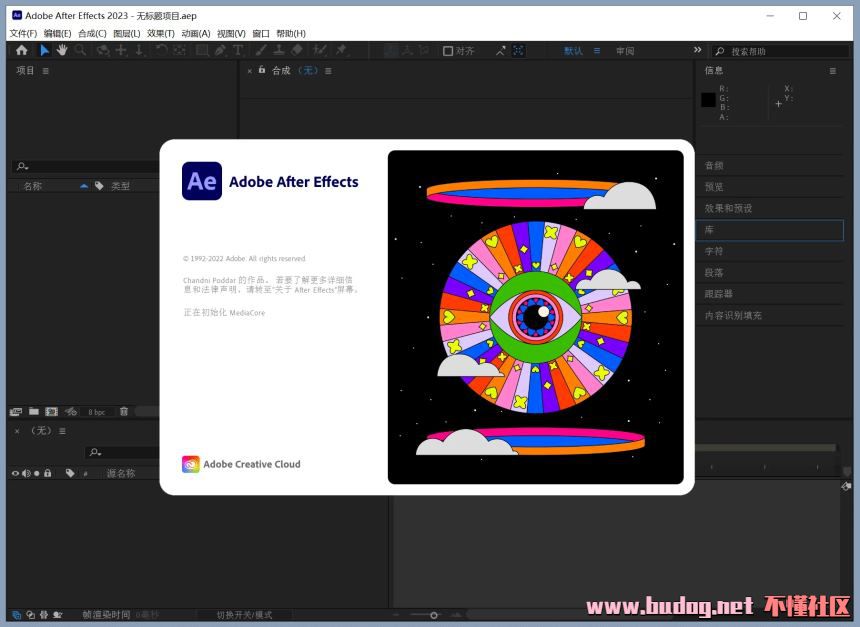Image resolution: width=860 pixels, height=627 pixels.
Task: Click the label tag icon in timeline columns
Action: click(70, 473)
